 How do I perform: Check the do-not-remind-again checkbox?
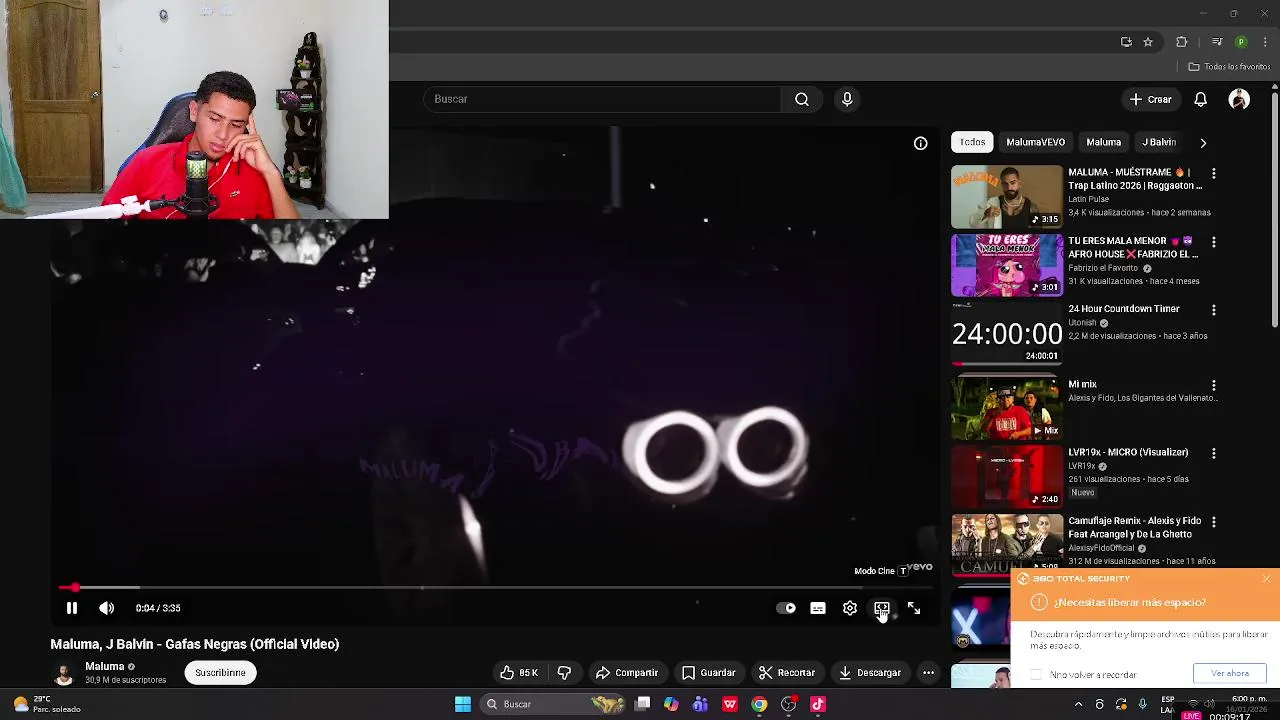pos(1036,675)
